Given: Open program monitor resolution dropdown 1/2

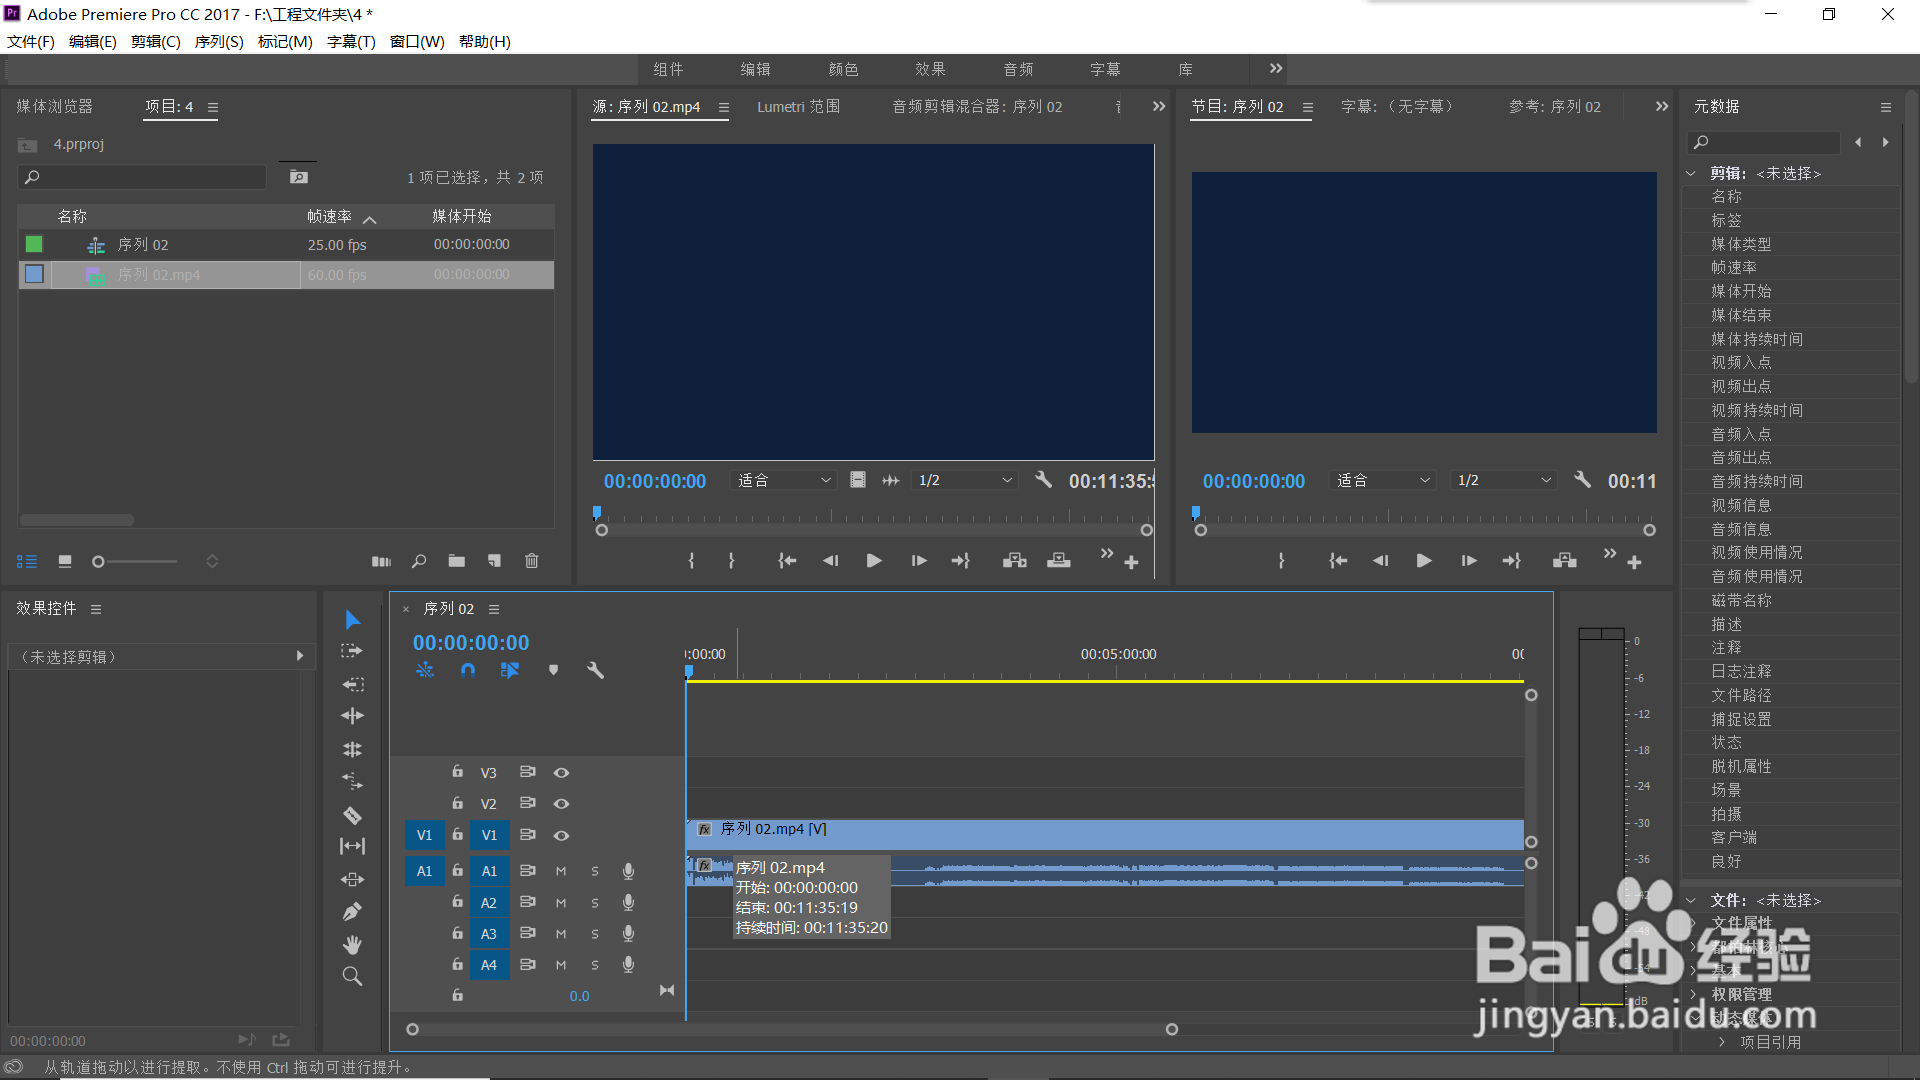Looking at the screenshot, I should (1504, 481).
